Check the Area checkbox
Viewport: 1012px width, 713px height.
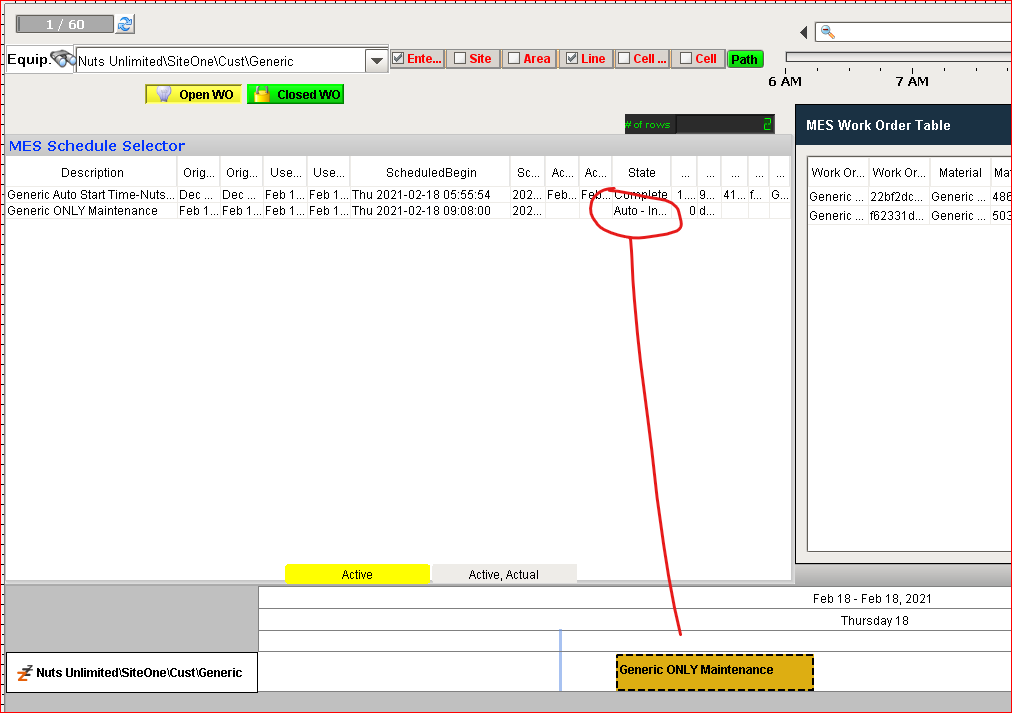pyautogui.click(x=514, y=58)
